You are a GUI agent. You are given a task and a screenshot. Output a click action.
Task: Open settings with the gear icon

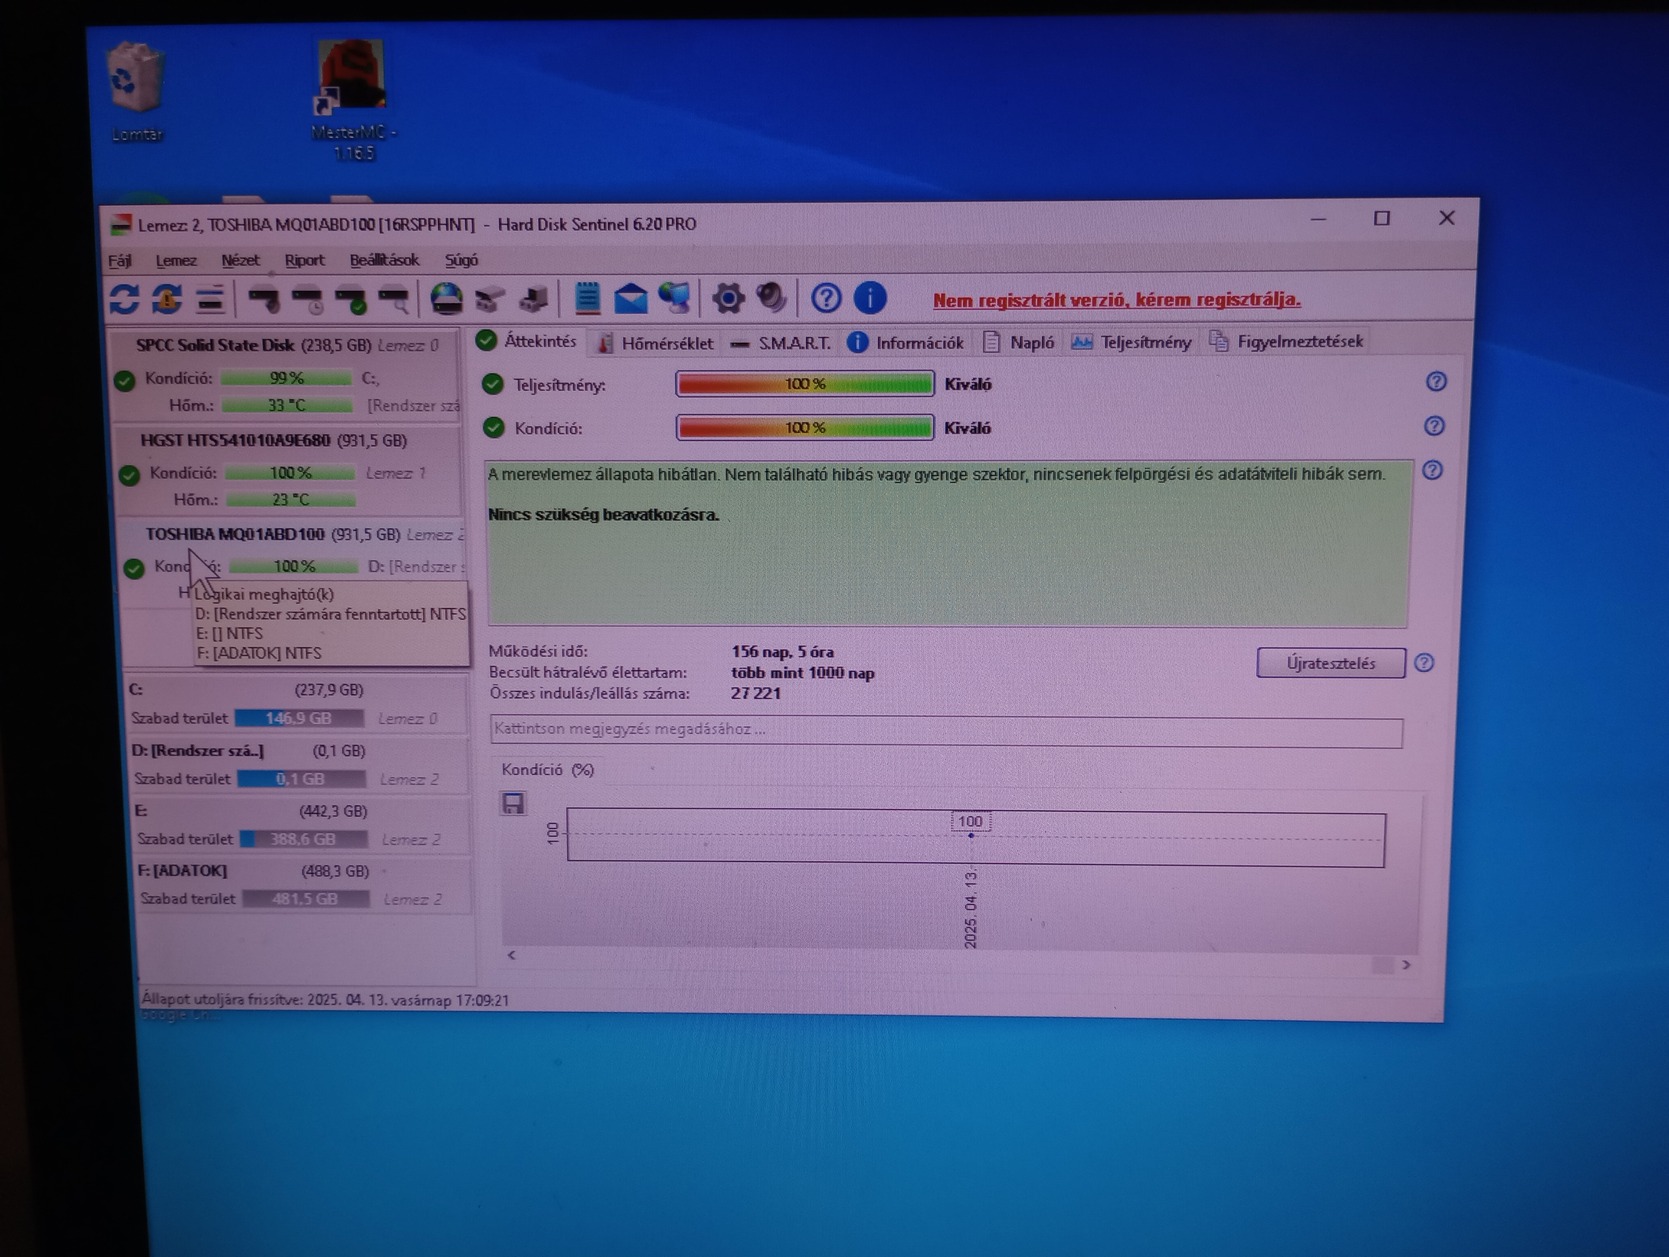[728, 298]
